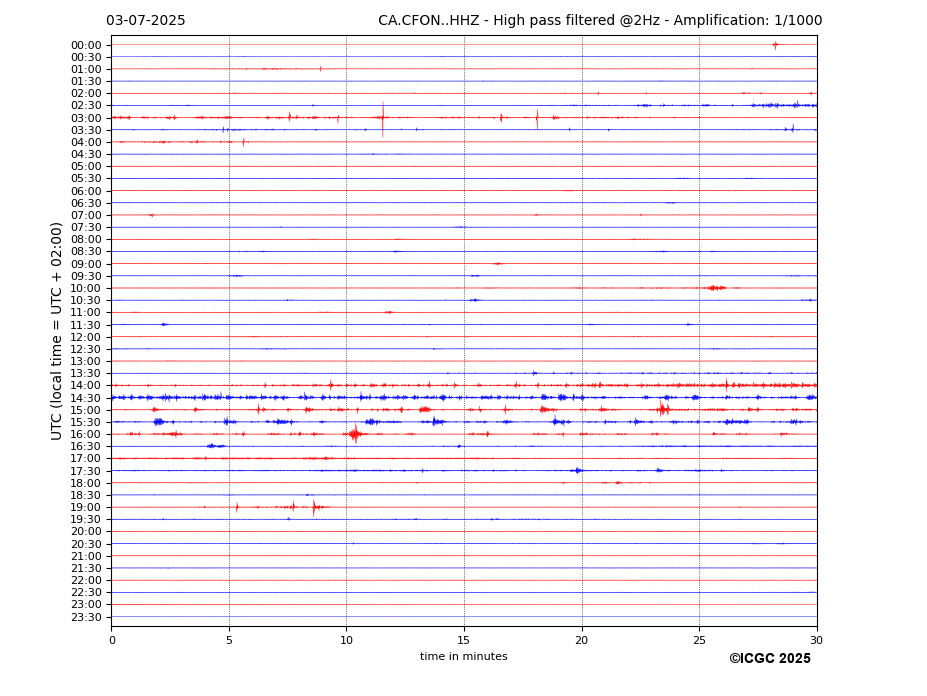Click the red spike near minute 28 on the 00:00 trace

775,45
